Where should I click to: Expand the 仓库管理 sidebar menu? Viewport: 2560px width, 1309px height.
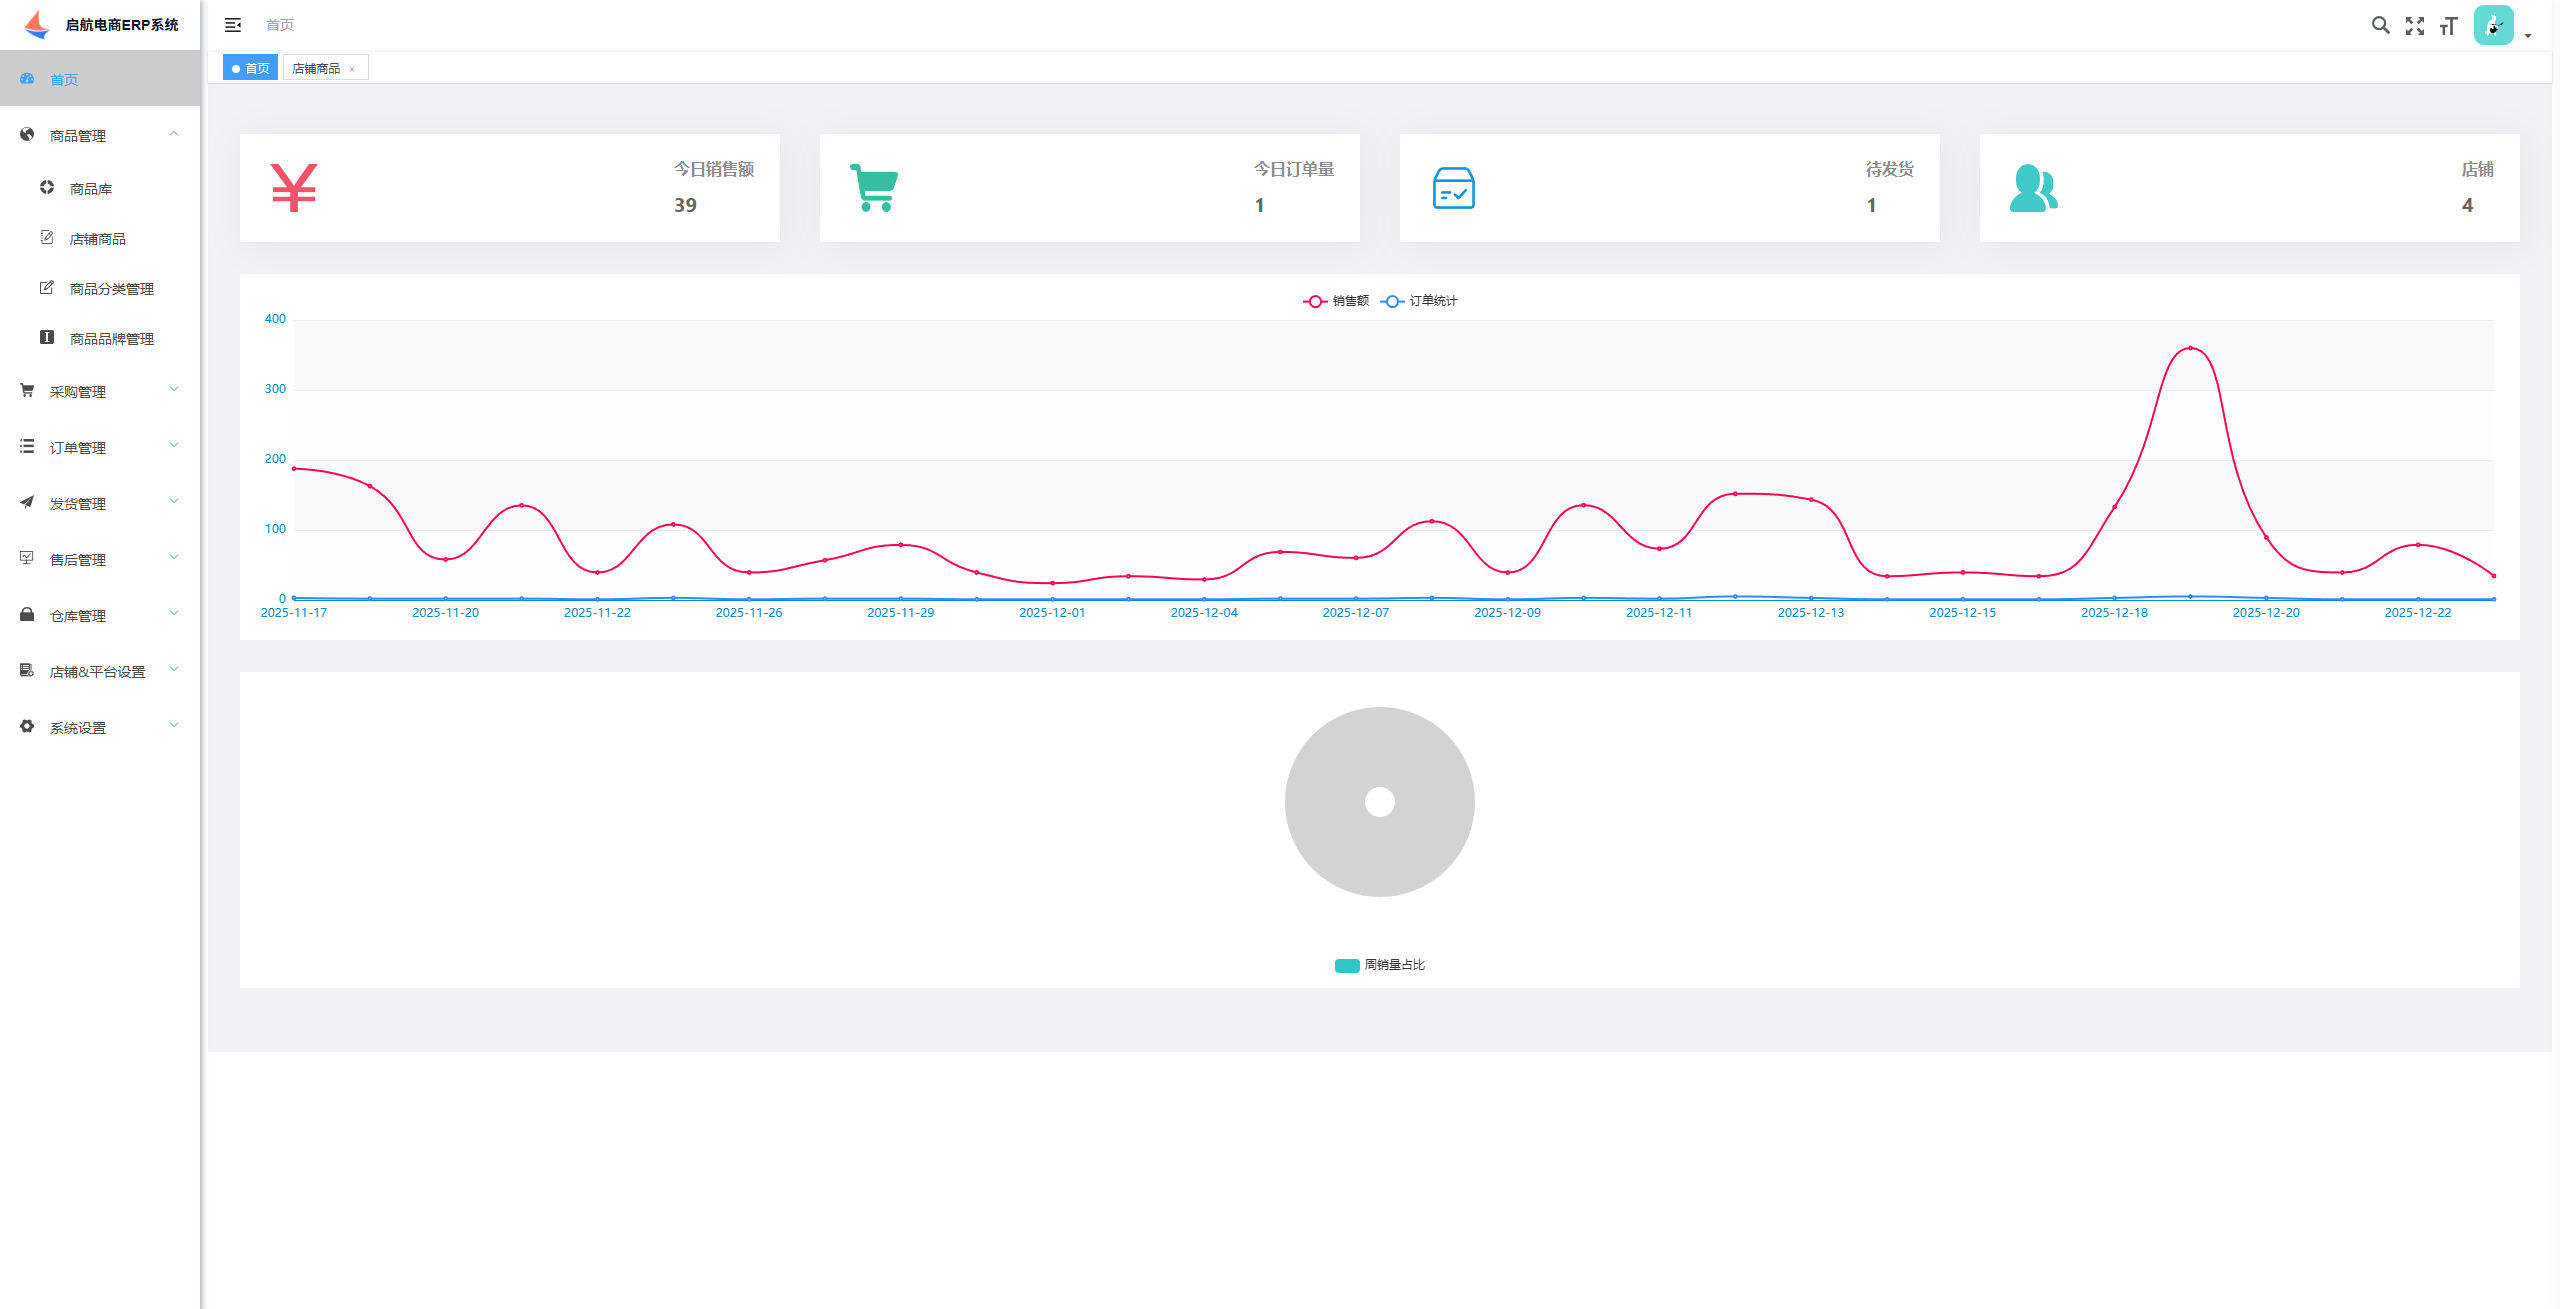(100, 615)
